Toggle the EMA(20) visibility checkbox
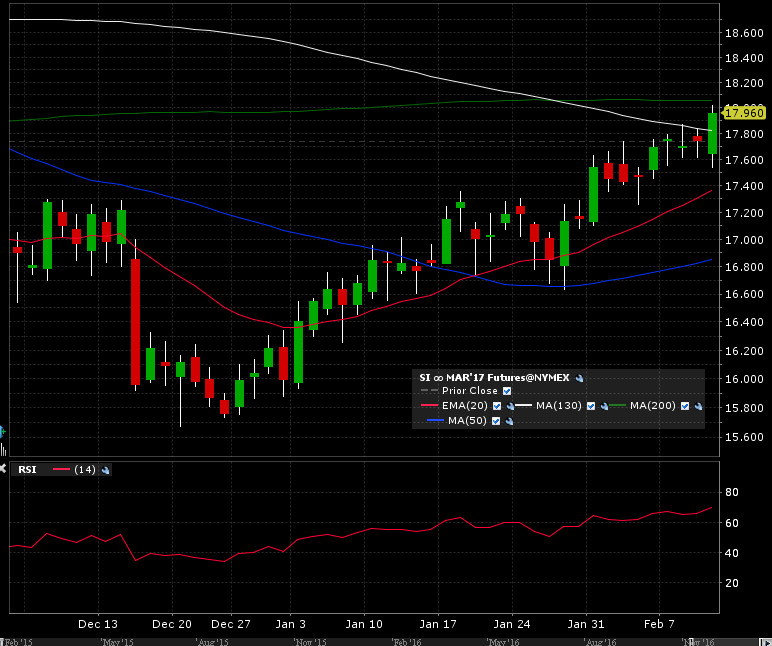Viewport: 772px width, 646px height. tap(497, 406)
